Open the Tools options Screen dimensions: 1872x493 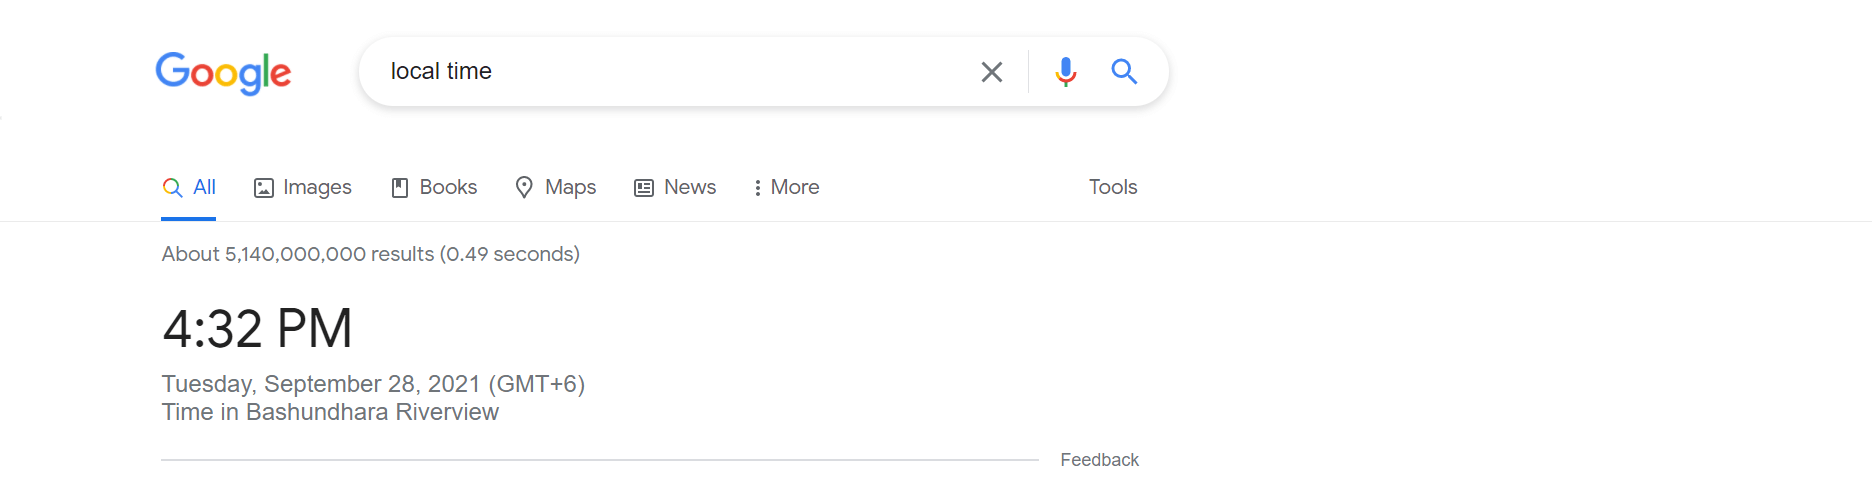[x=1113, y=187]
